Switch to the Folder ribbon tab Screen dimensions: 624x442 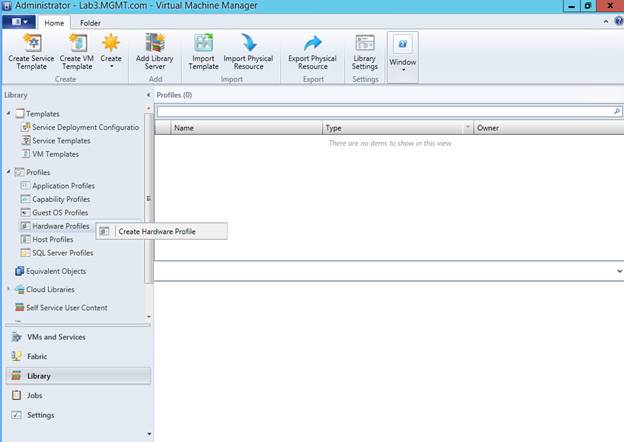tap(90, 23)
